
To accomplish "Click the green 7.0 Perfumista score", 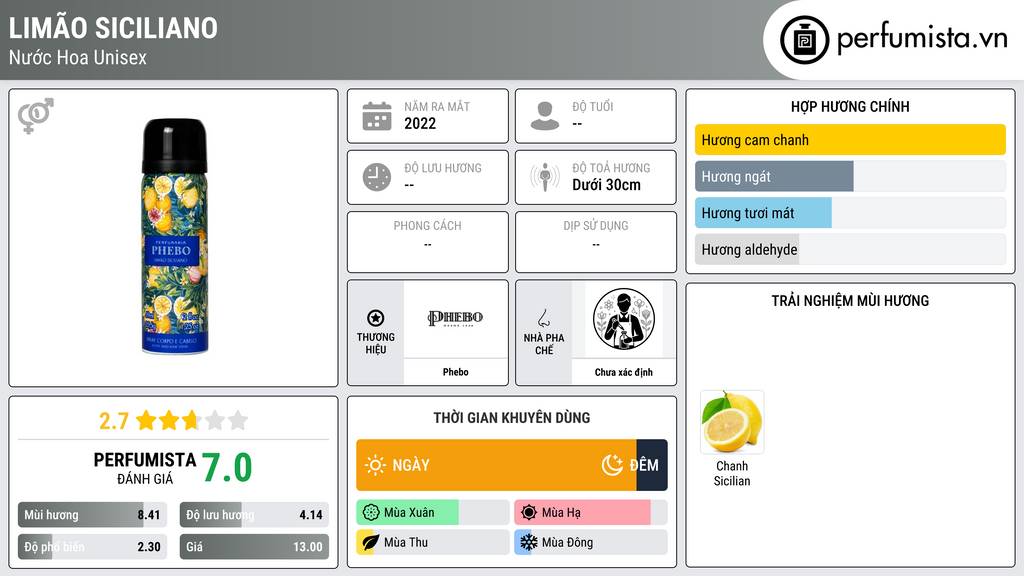I will 227,468.
